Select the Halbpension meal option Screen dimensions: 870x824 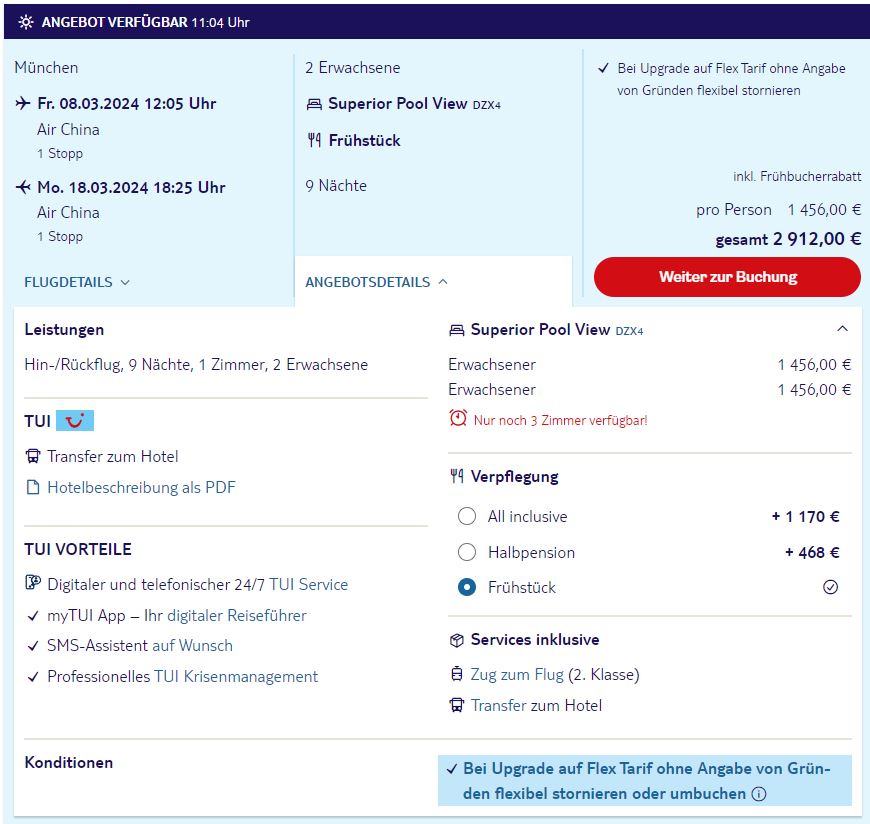(467, 552)
